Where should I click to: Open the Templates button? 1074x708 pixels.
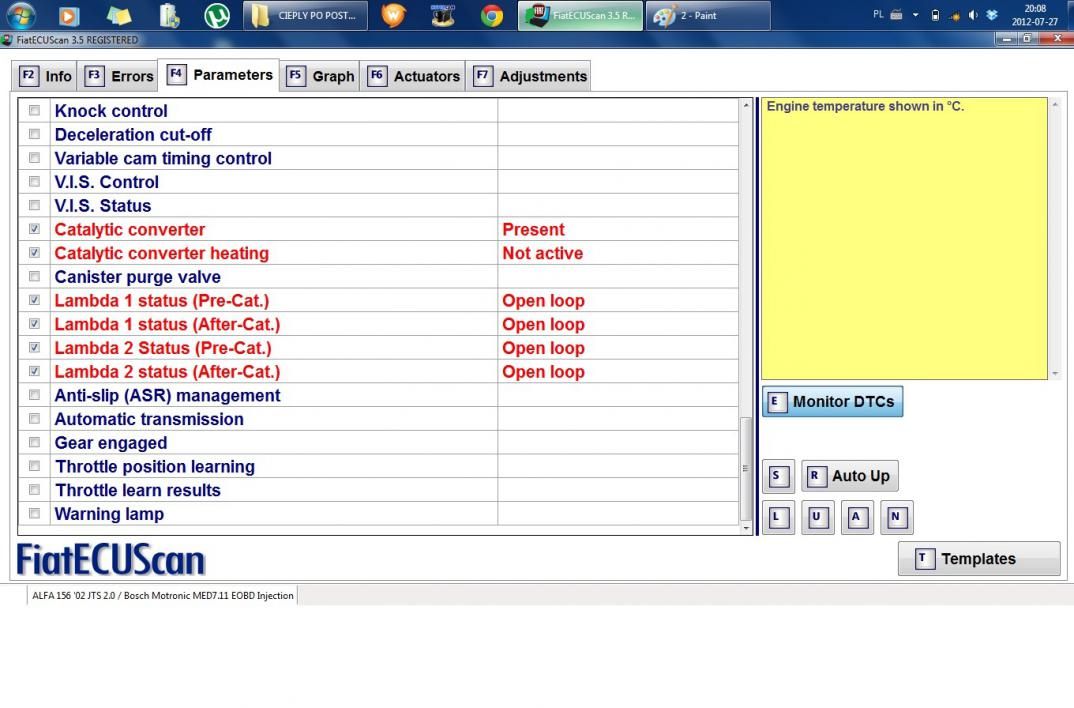(x=979, y=559)
